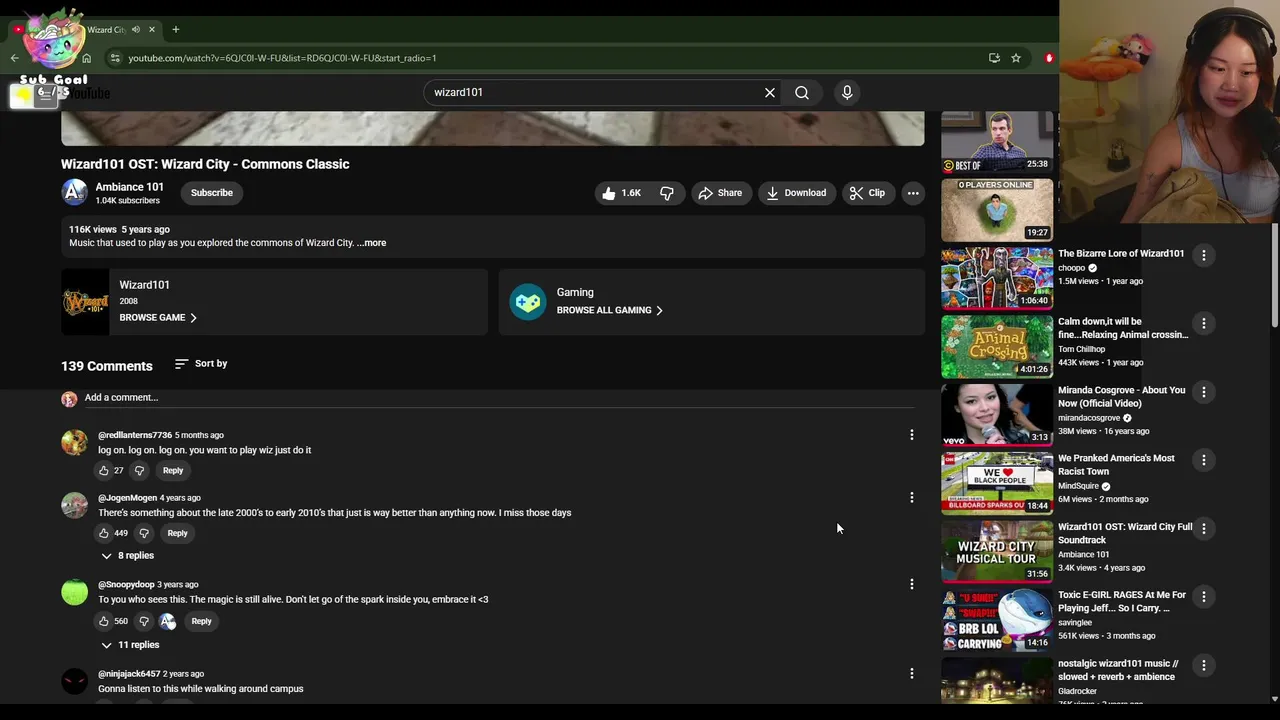The height and width of the screenshot is (720, 1280).
Task: Like the video with thumbs up 1.6K
Action: [621, 193]
